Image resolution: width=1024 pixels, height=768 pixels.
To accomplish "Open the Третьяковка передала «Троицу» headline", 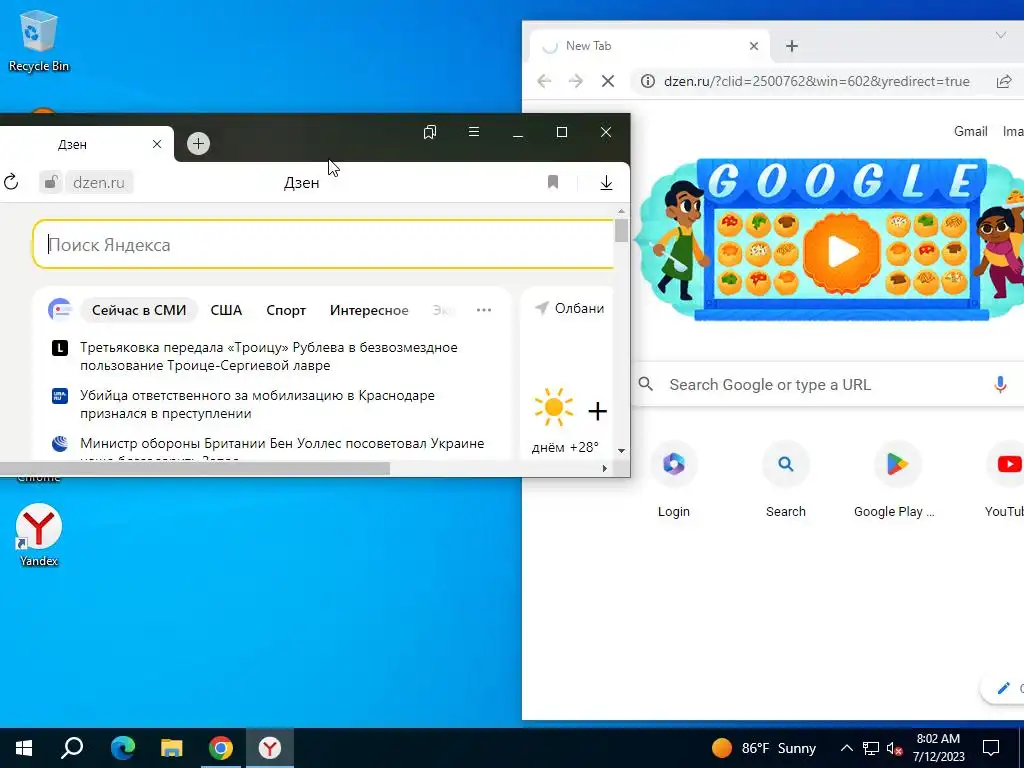I will click(268, 357).
